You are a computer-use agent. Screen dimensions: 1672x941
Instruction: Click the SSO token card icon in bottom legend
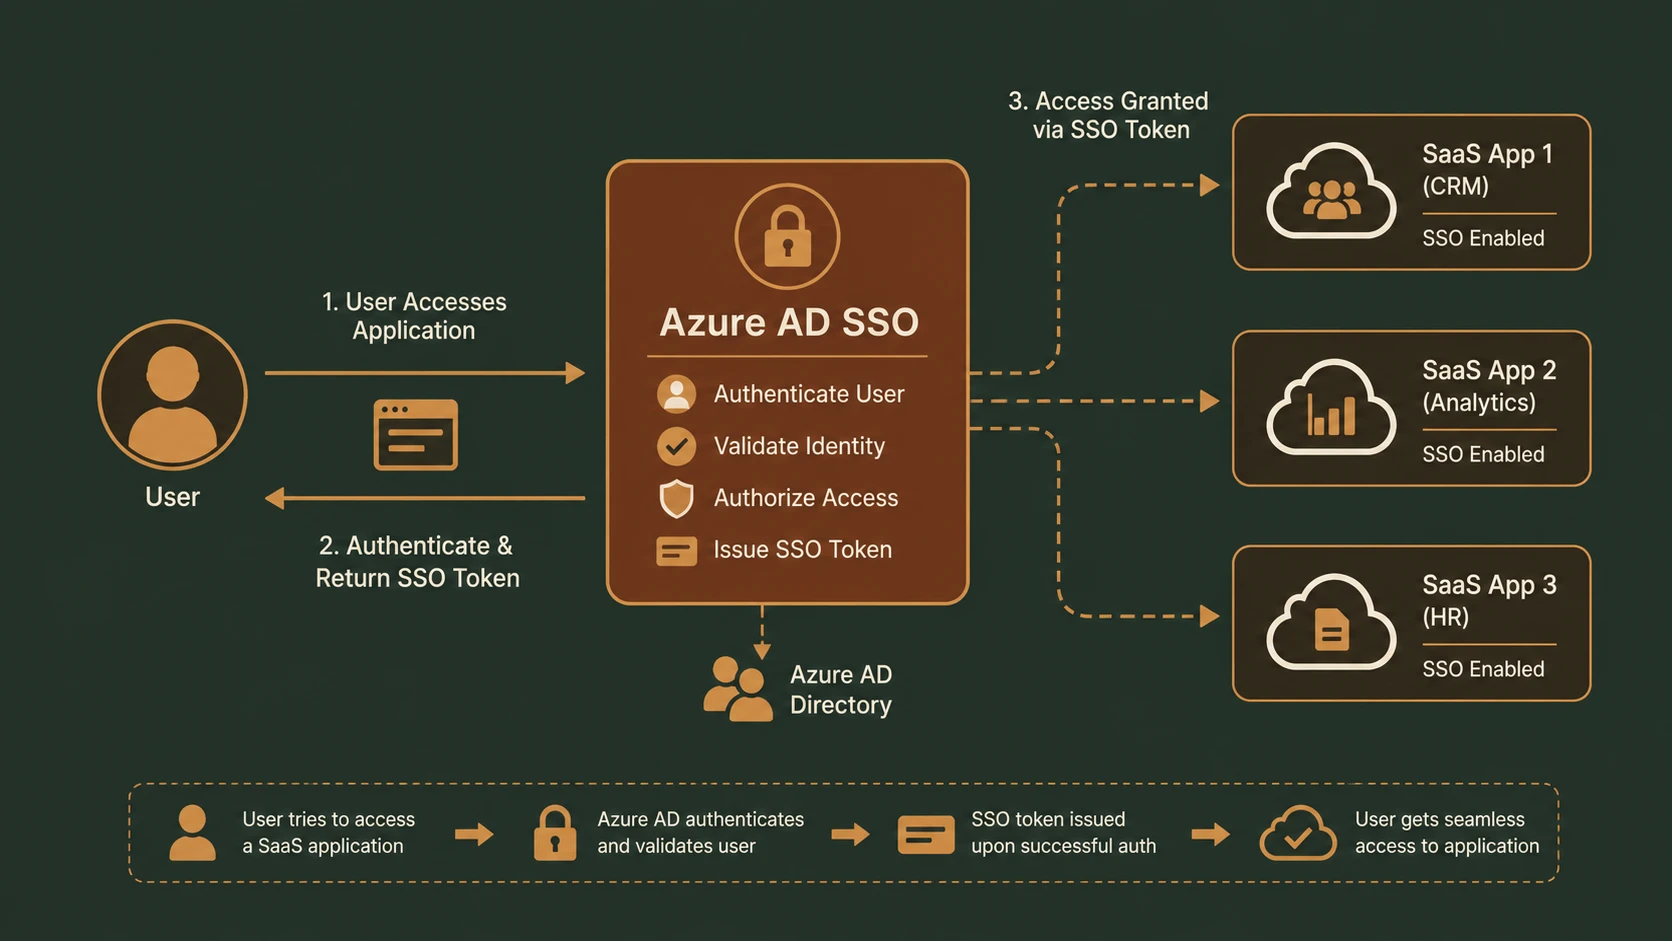pyautogui.click(x=926, y=834)
